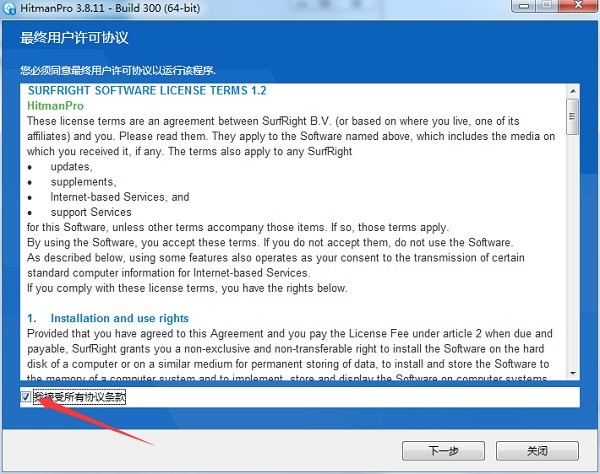600x474 pixels.
Task: Click the 我接受所有协议条款 checkbox label
Action: [x=80, y=397]
